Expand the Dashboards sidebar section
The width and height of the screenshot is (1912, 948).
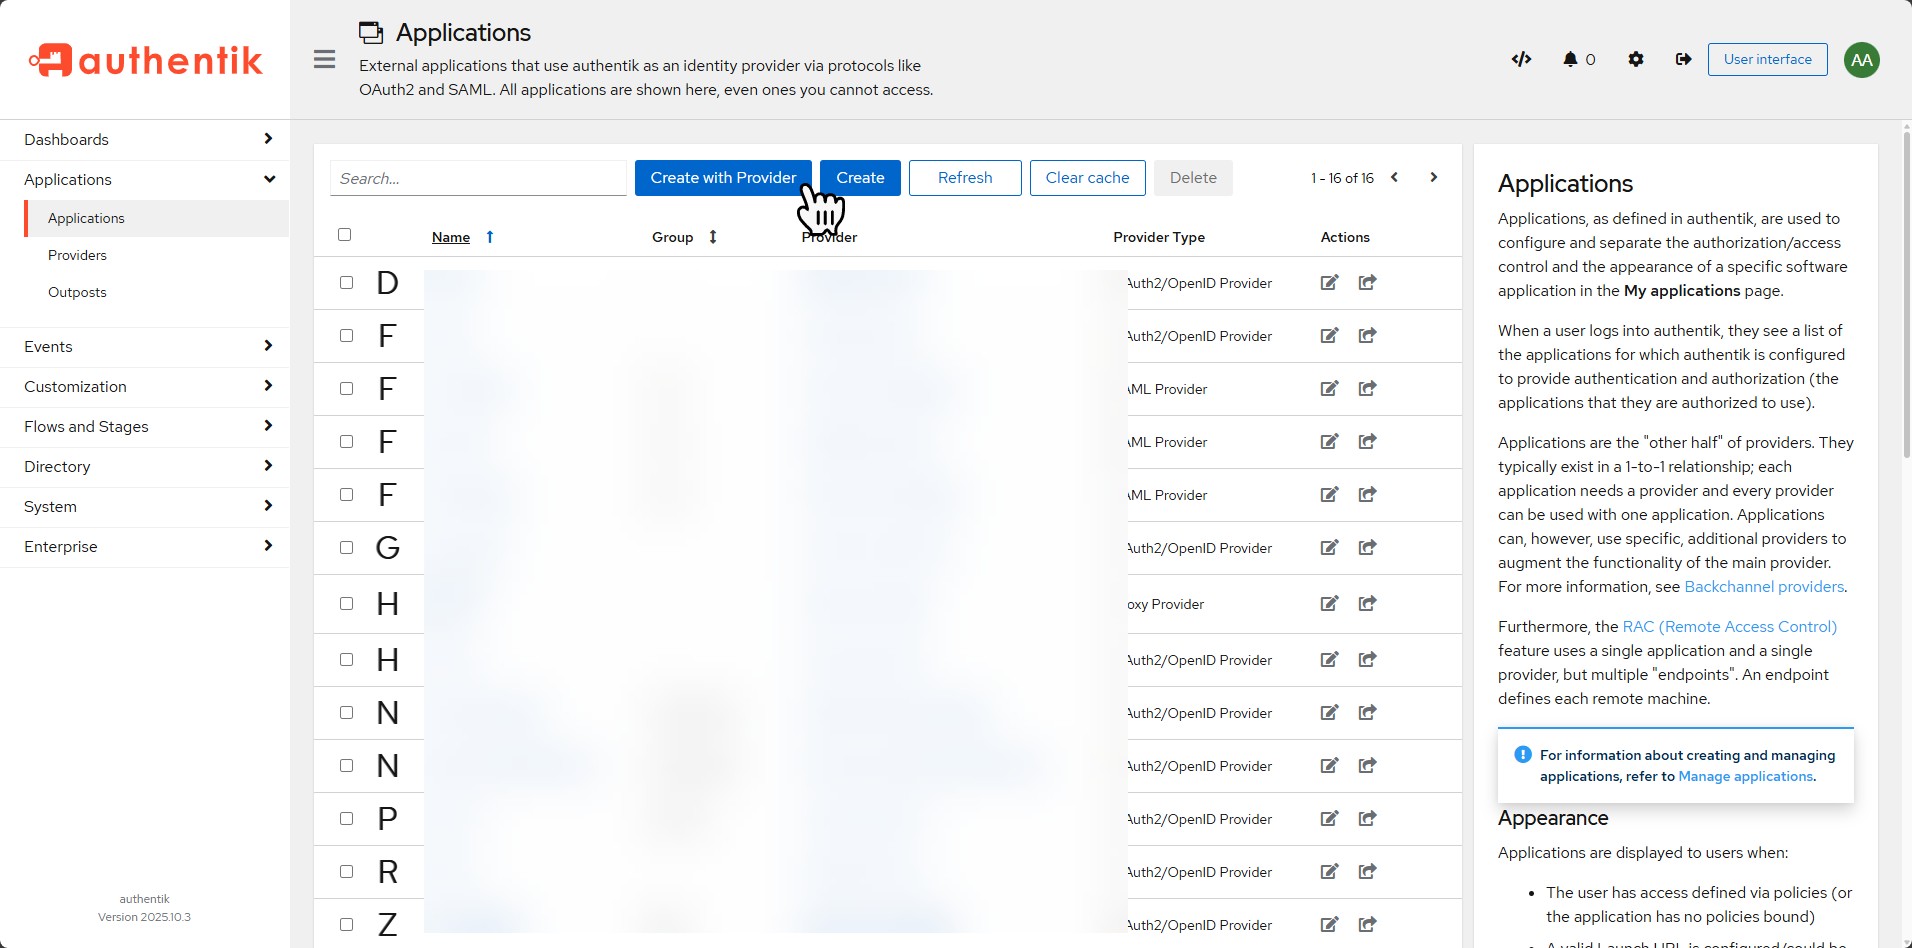pyautogui.click(x=145, y=140)
